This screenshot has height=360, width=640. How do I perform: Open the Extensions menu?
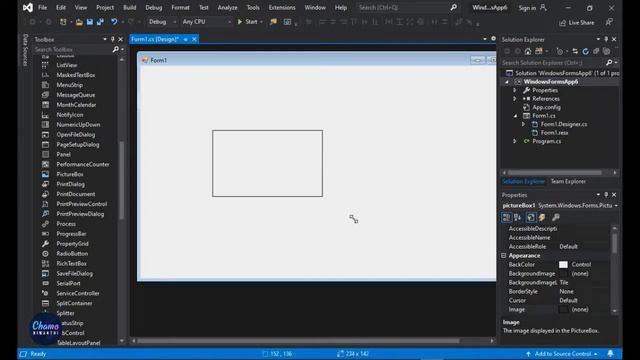(282, 7)
